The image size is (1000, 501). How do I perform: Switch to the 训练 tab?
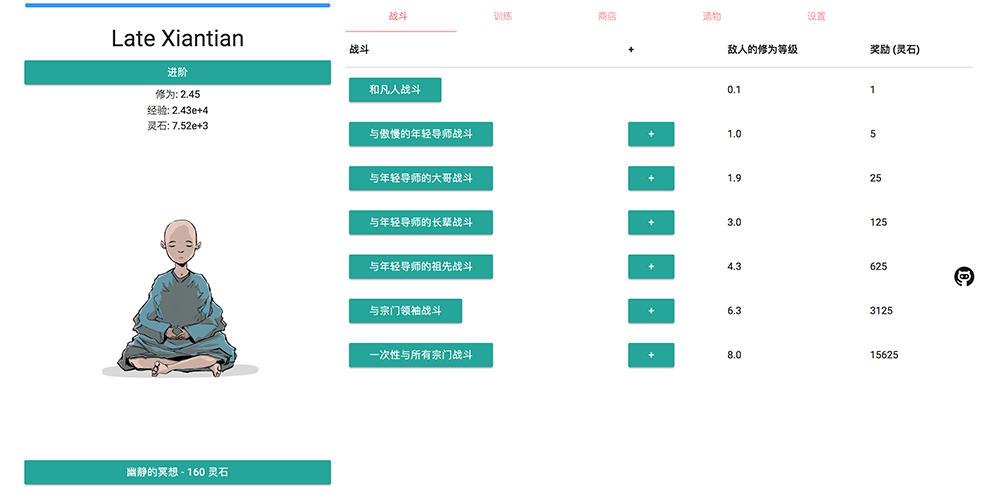point(503,16)
